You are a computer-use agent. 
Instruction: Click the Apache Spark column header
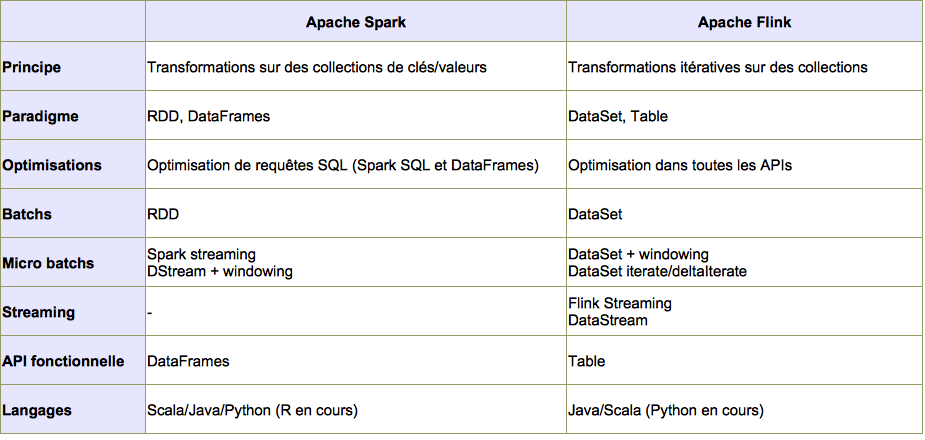coord(355,20)
